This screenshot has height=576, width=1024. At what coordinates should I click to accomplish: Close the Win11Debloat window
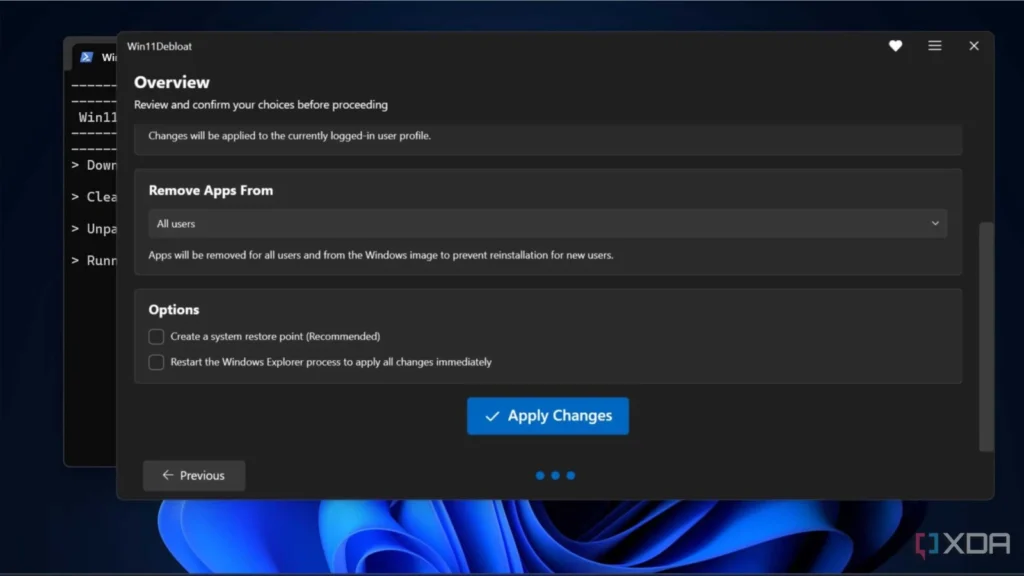point(973,46)
